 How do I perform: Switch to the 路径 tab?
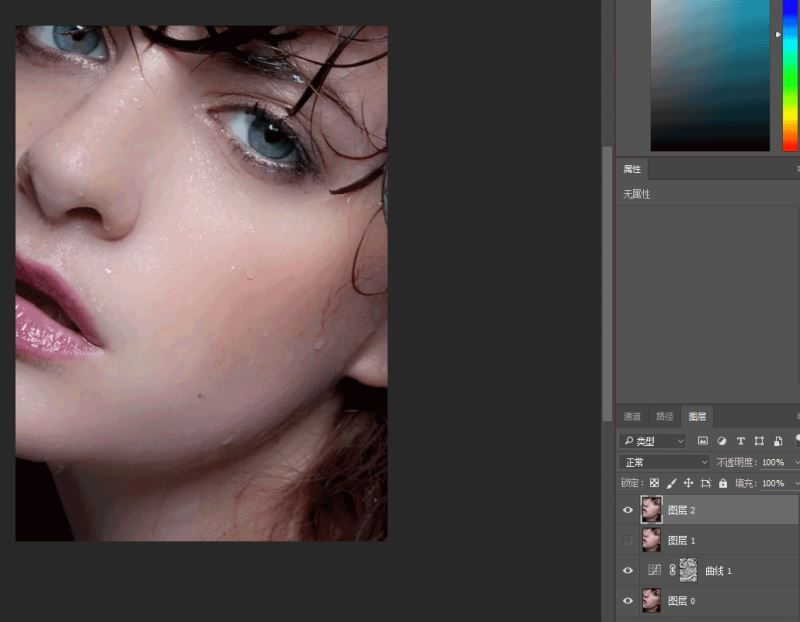(x=664, y=416)
